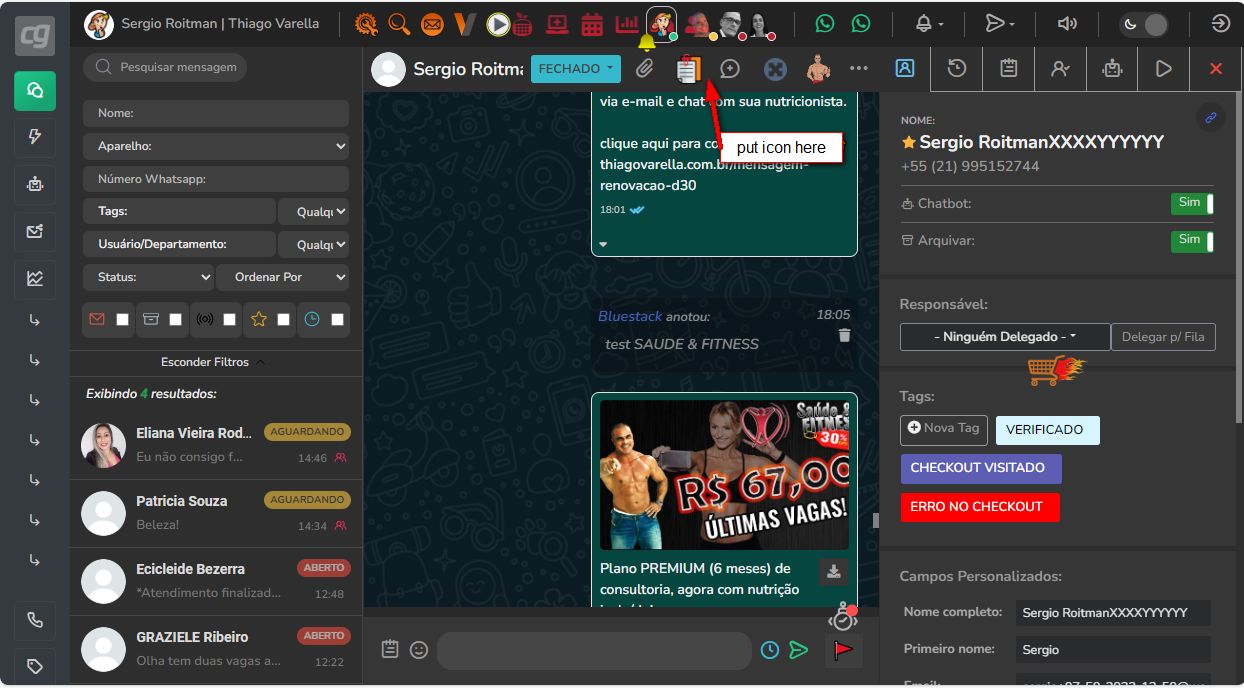Open the Ninguém Delegado dropdown

point(1005,337)
